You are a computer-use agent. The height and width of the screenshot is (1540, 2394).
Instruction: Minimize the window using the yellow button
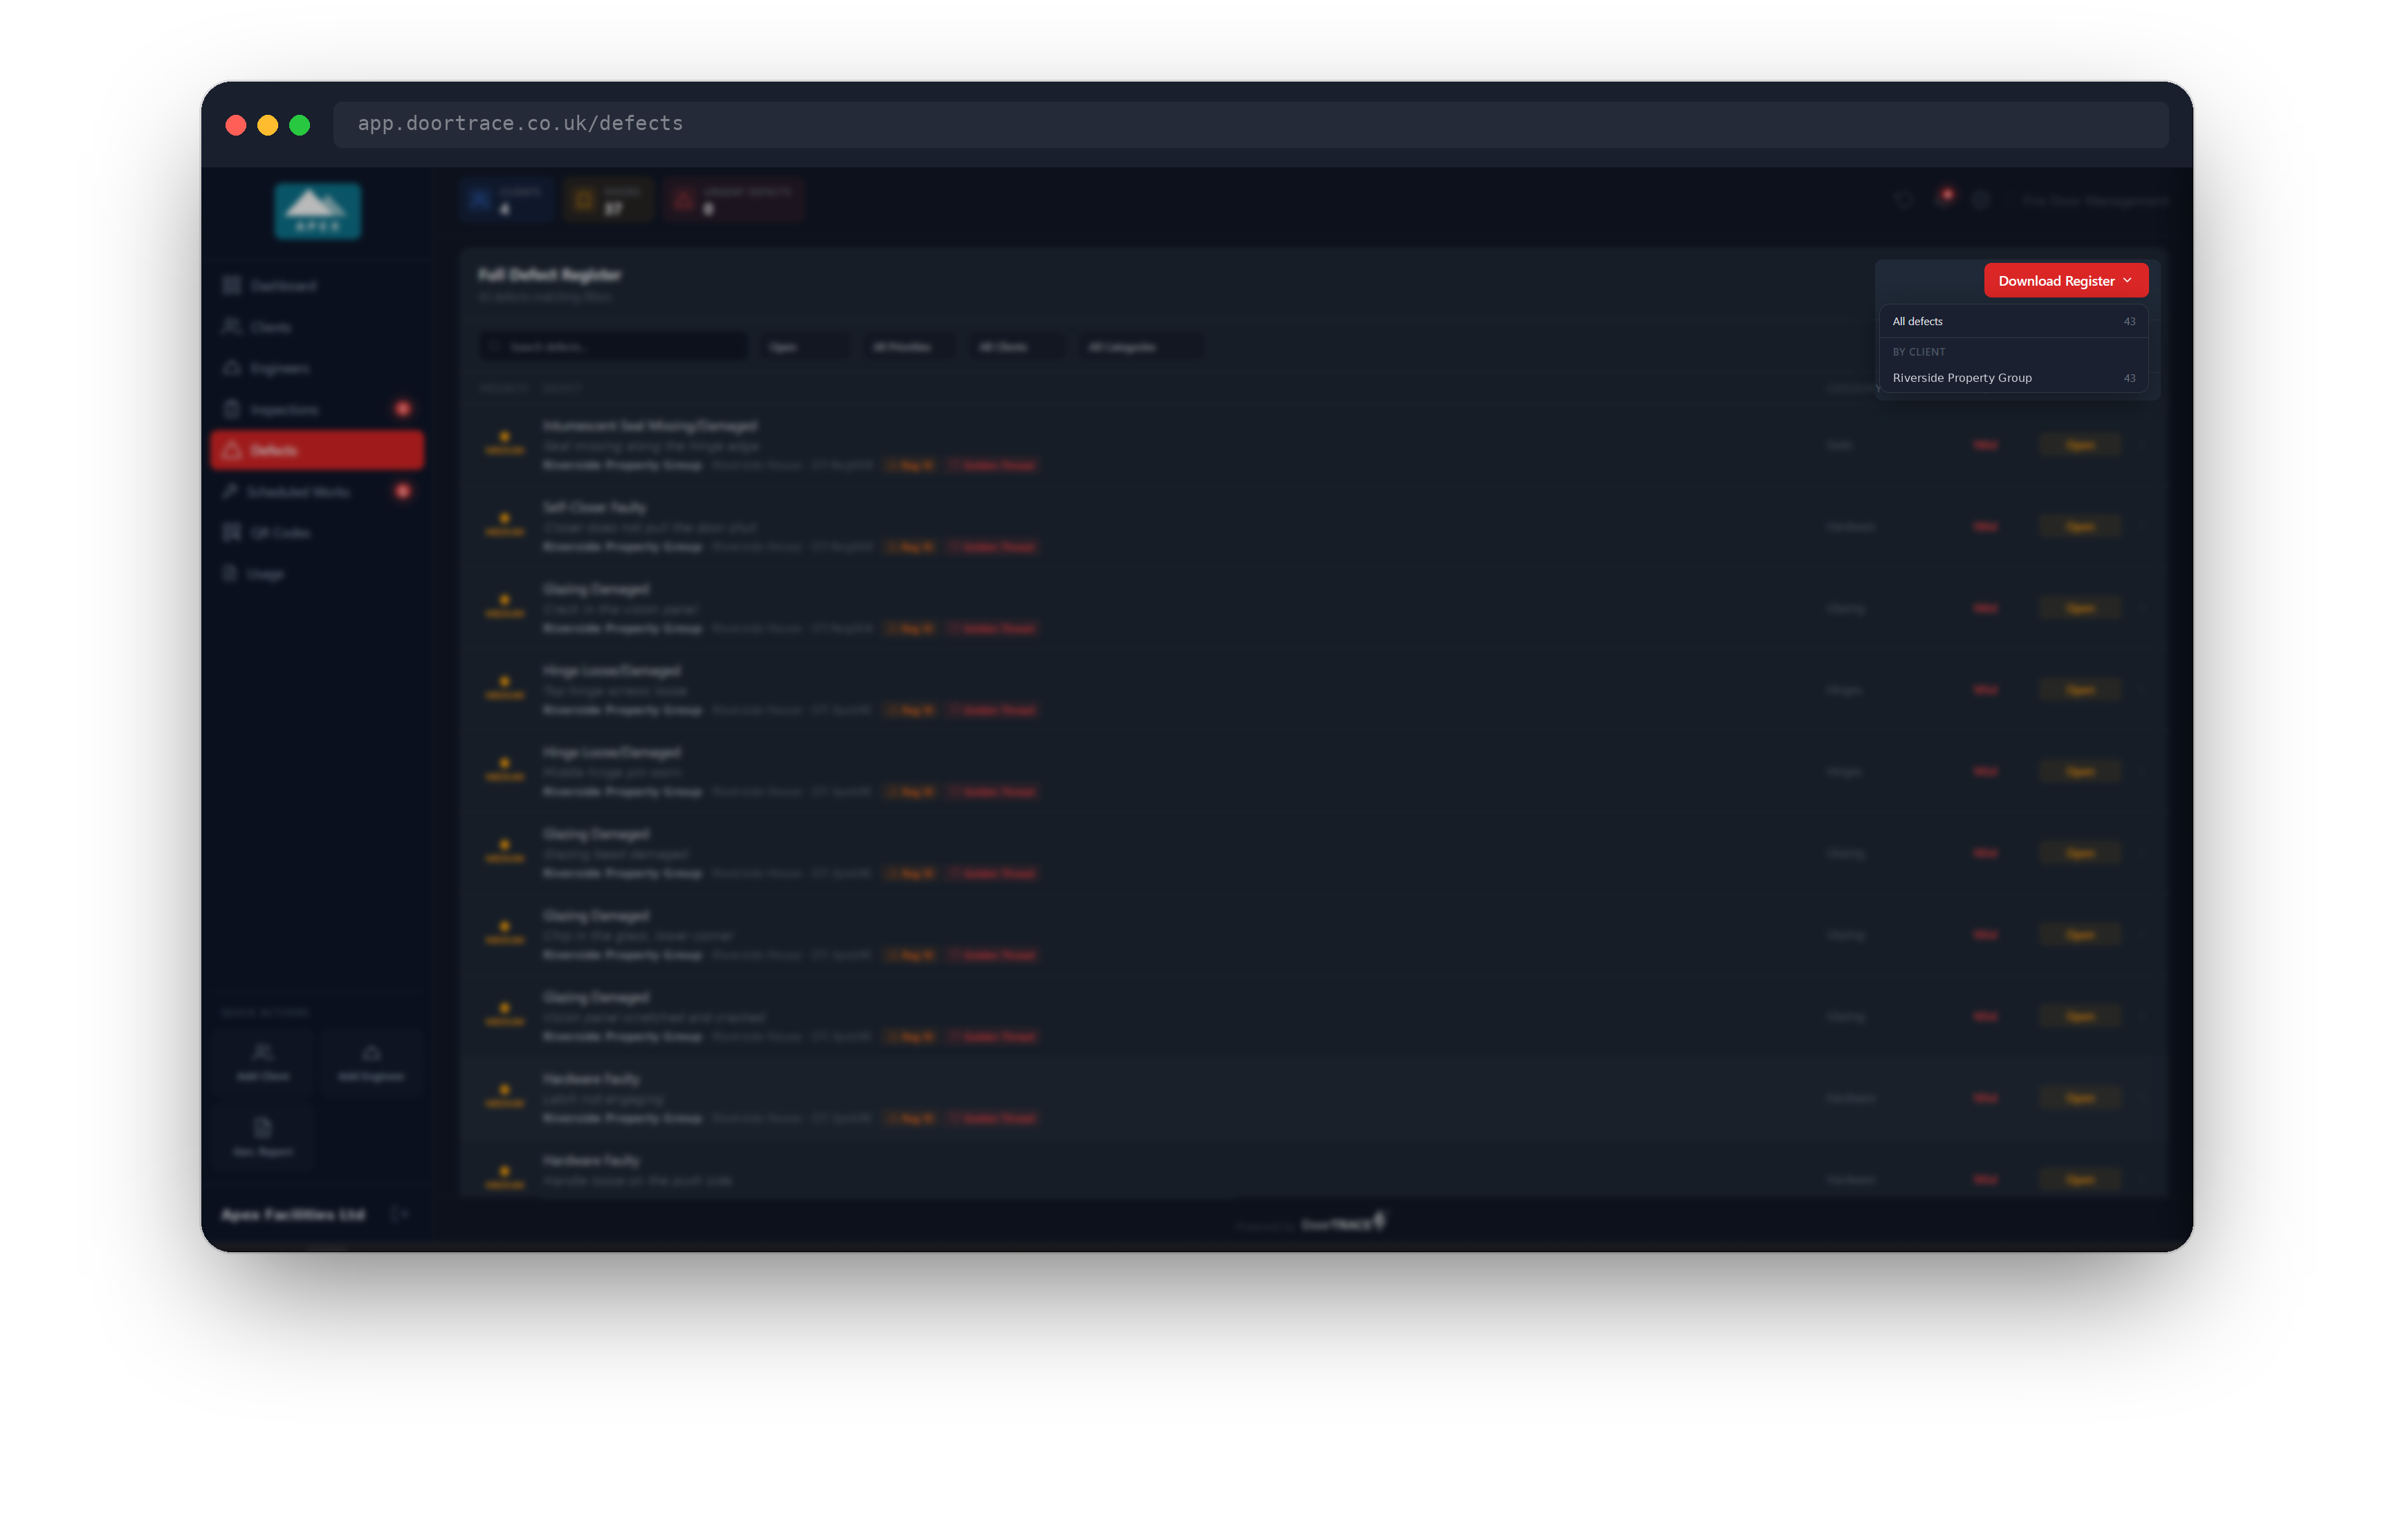click(x=268, y=125)
